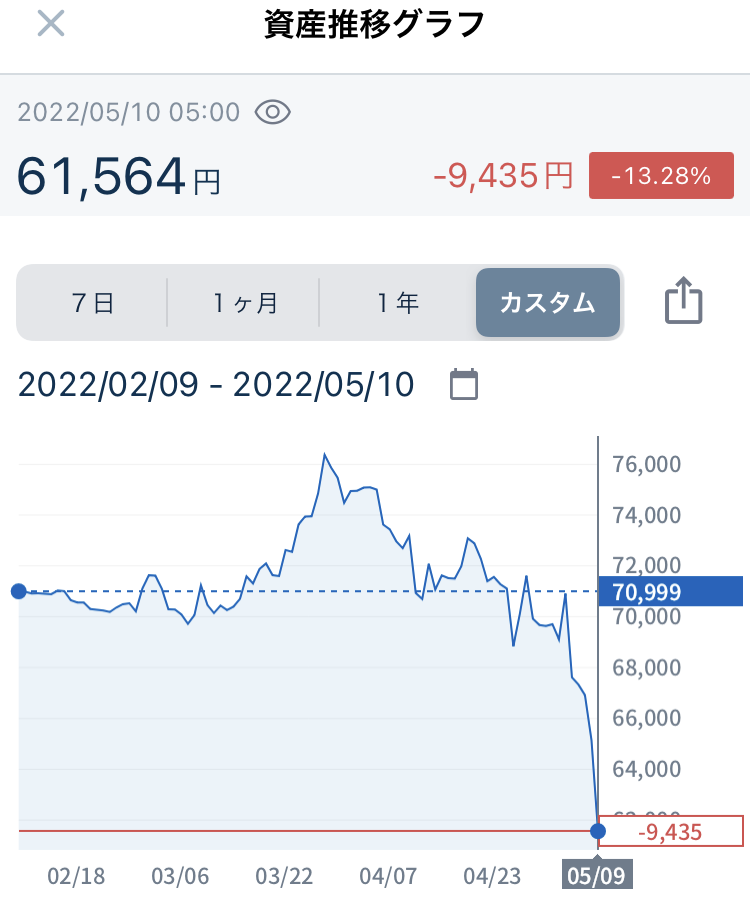
Task: Tap the -9,435円 change amount
Action: pyautogui.click(x=503, y=175)
